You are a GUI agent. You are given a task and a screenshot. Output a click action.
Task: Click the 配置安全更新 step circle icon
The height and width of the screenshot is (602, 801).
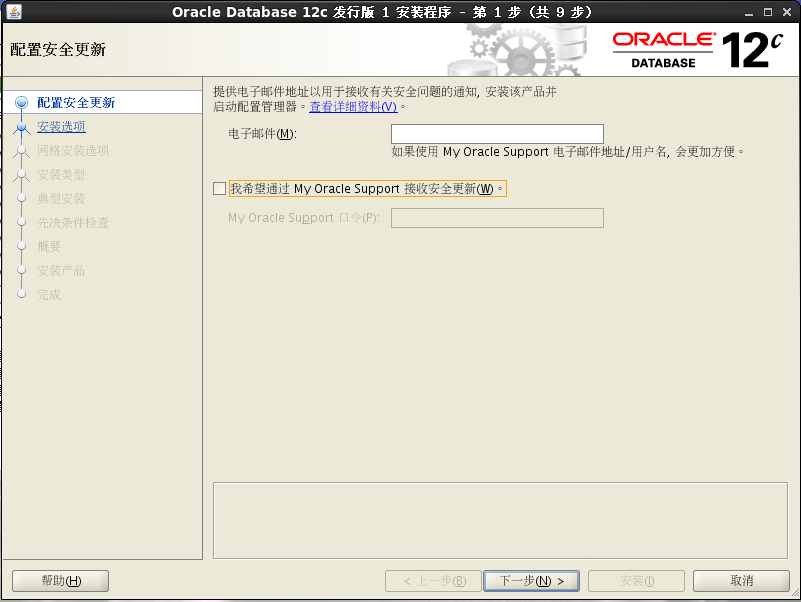point(21,103)
